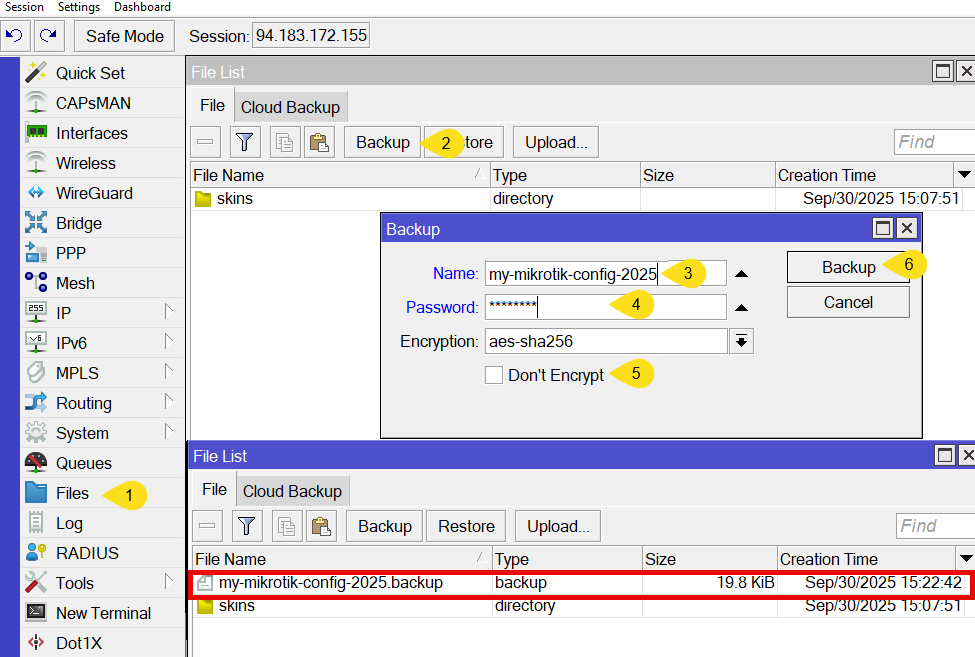Click Cancel in the Backup dialog
The width and height of the screenshot is (975, 657).
tap(848, 302)
